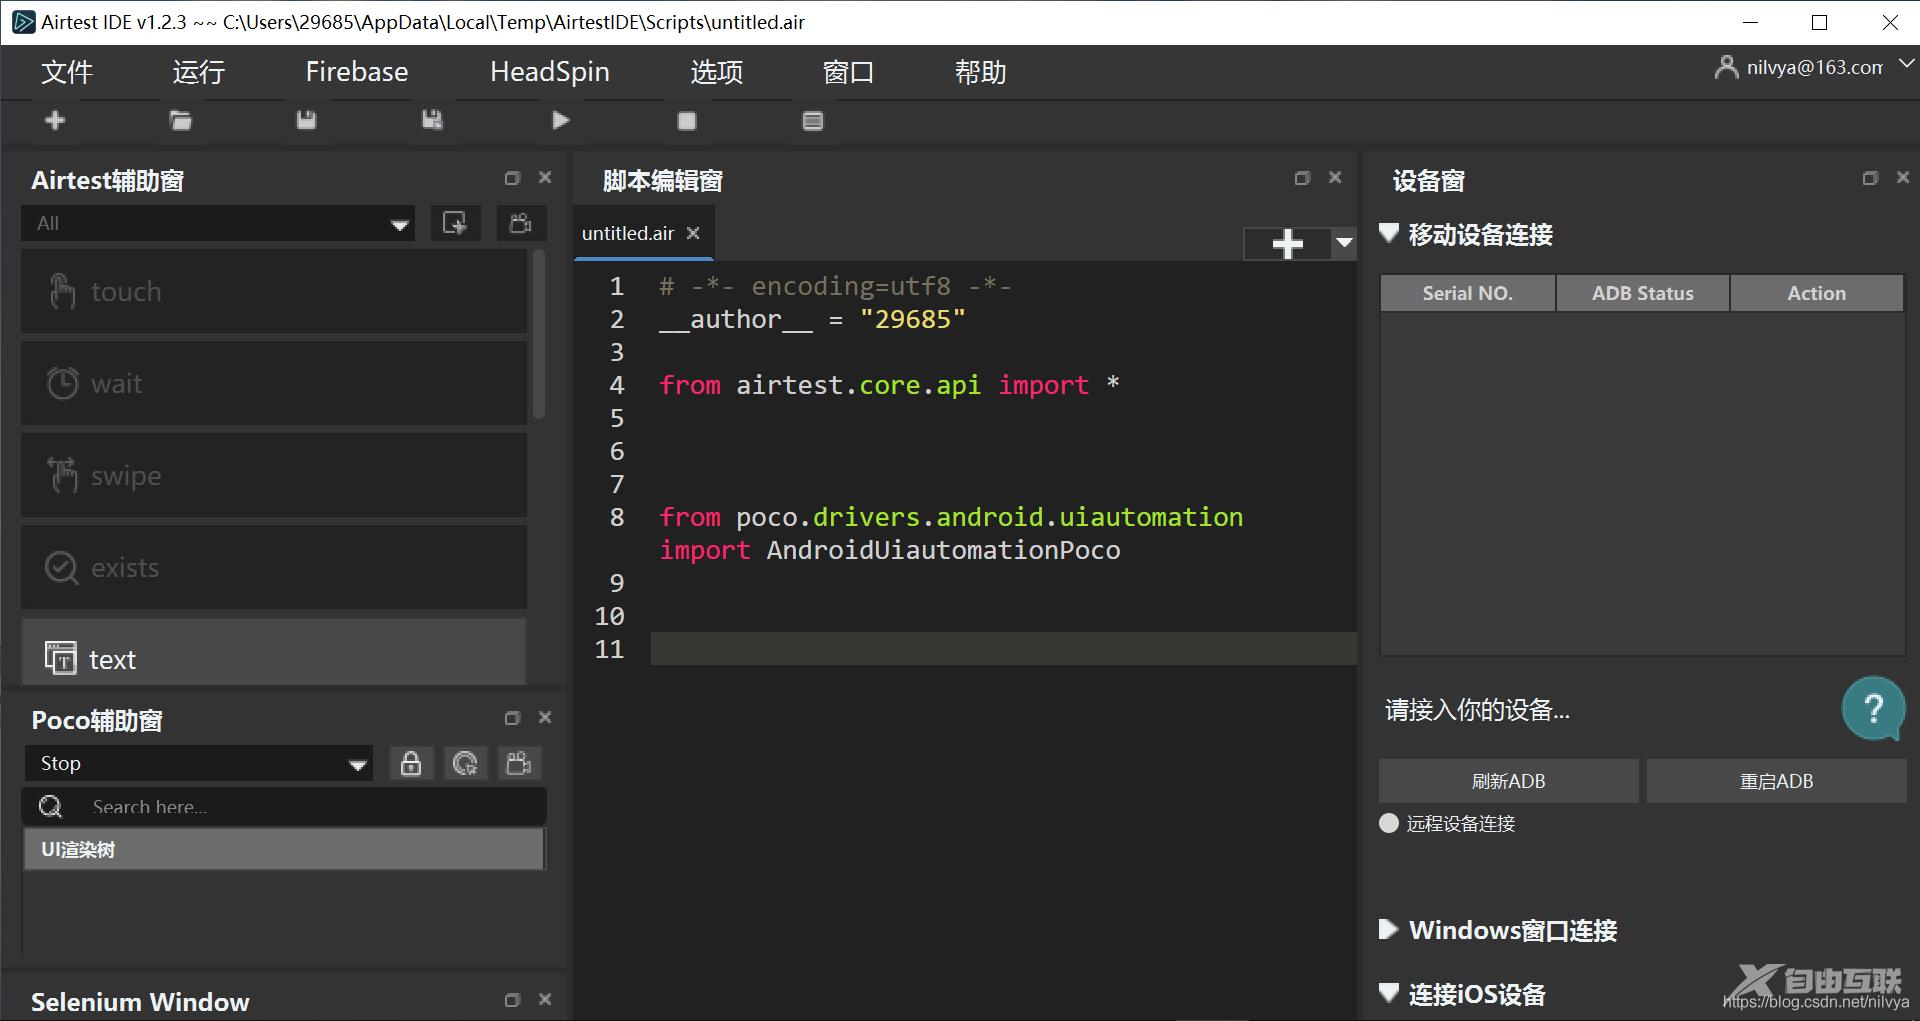Open the Firebase menu
Viewport: 1920px width, 1021px height.
pyautogui.click(x=357, y=72)
